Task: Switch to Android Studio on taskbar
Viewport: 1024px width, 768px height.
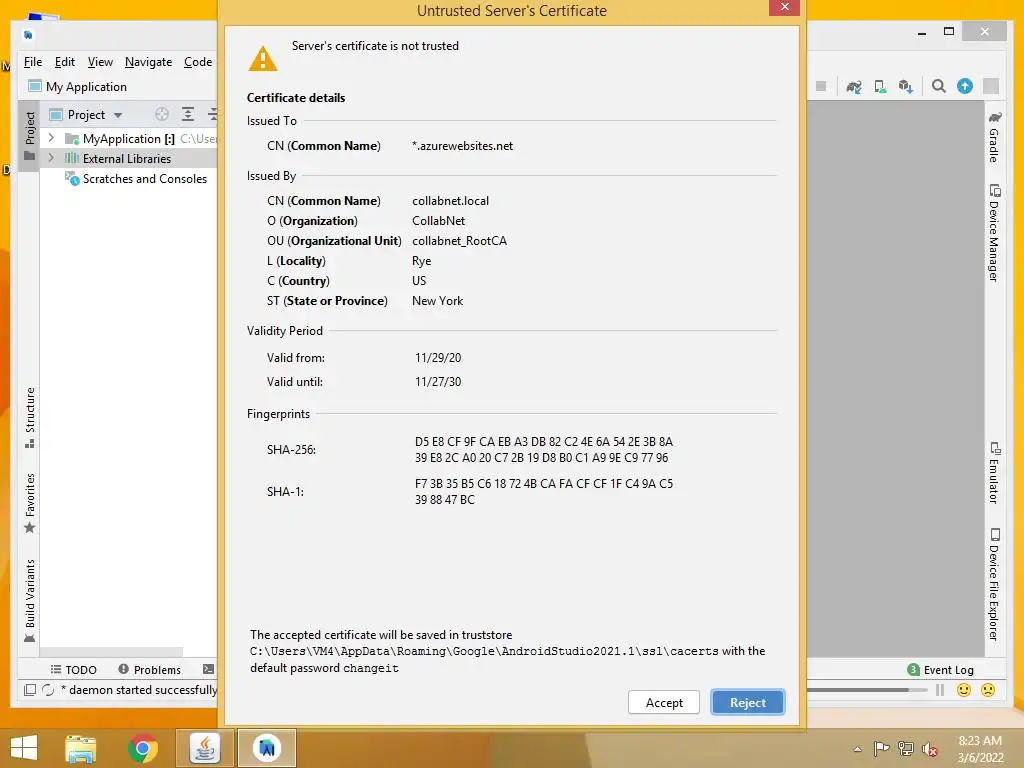Action: pos(266,748)
